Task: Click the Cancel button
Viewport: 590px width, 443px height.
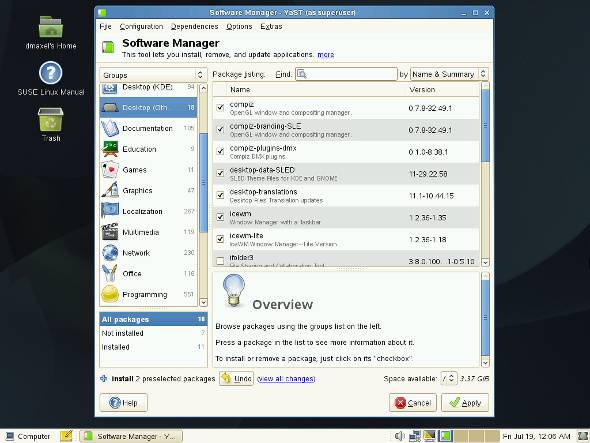Action: click(413, 403)
